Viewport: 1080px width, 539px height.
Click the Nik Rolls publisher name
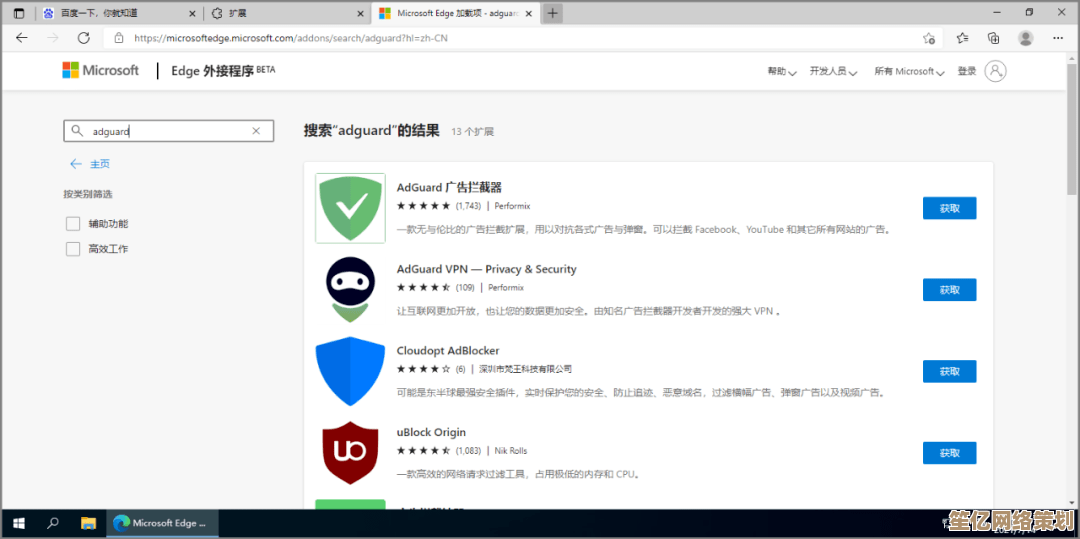(x=511, y=450)
